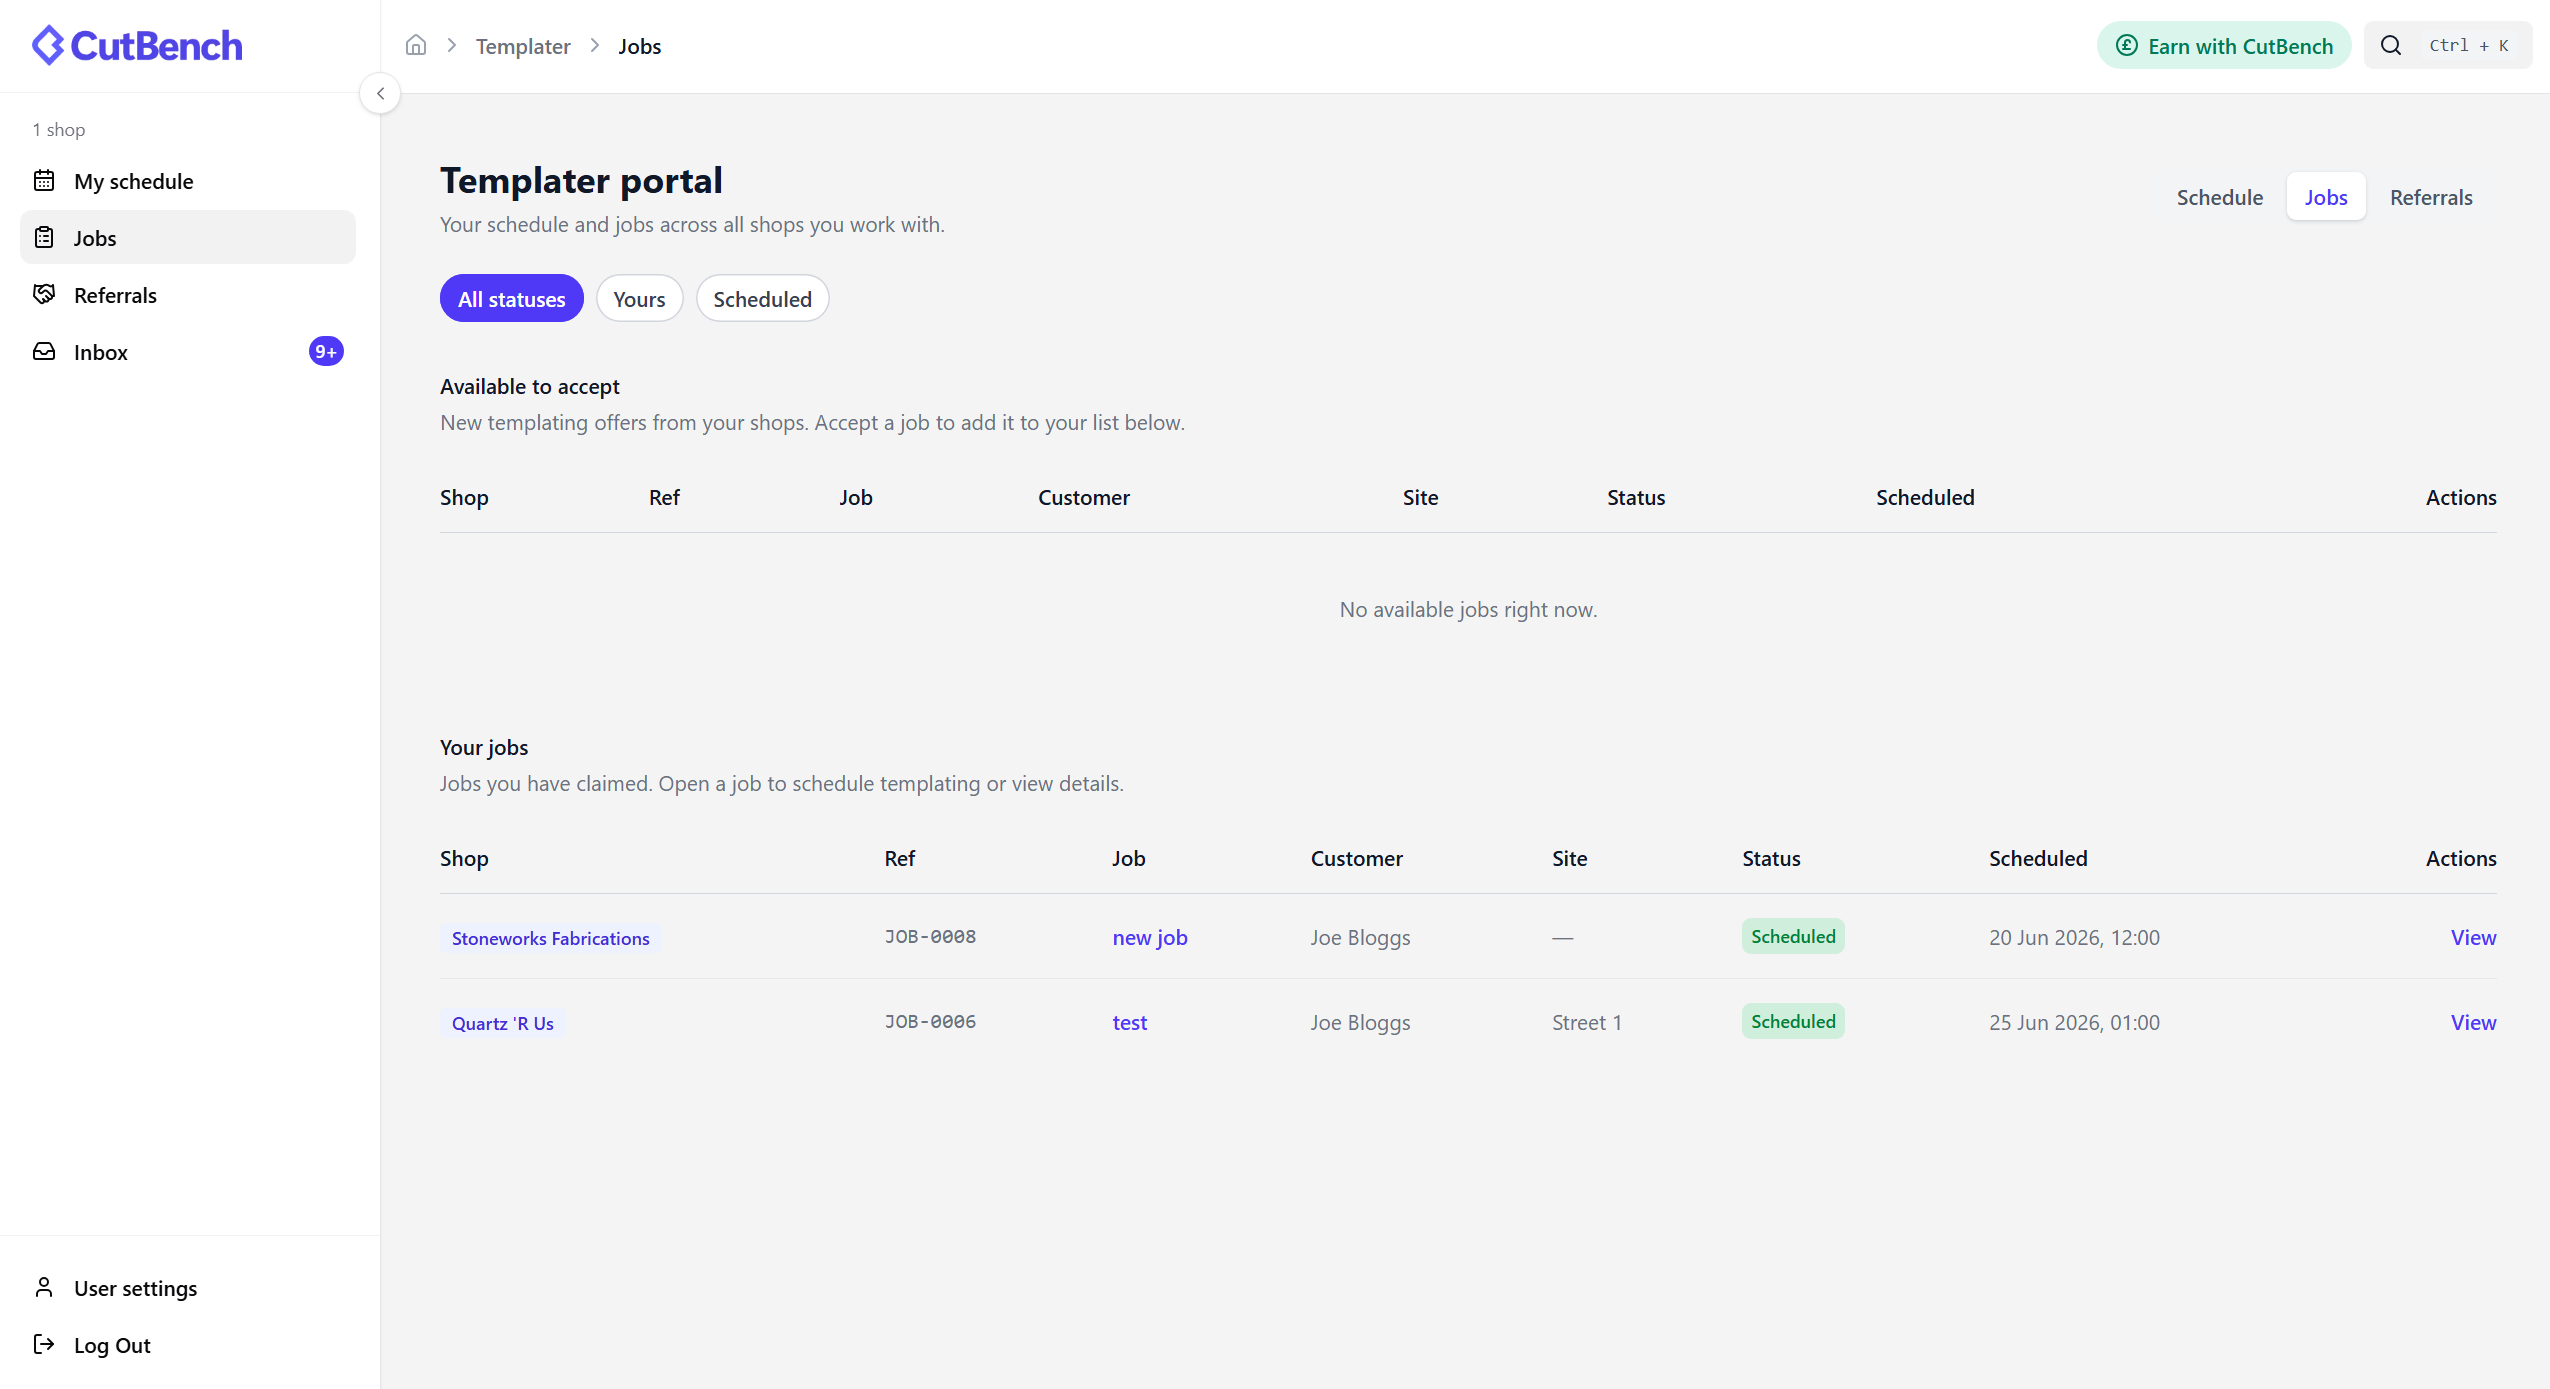The height and width of the screenshot is (1389, 2550).
Task: Click View for JOB-0006
Action: click(2473, 1022)
